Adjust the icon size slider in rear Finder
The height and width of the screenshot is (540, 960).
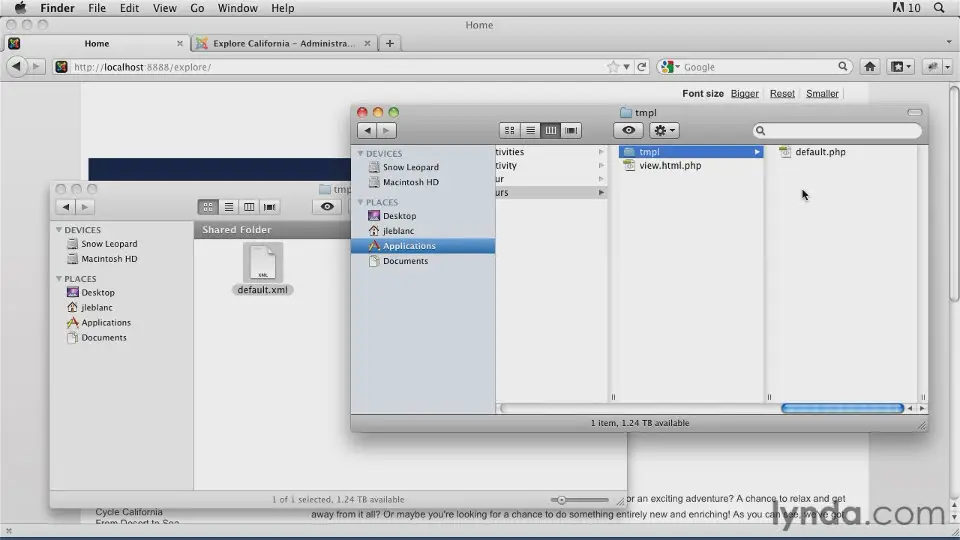[x=561, y=500]
